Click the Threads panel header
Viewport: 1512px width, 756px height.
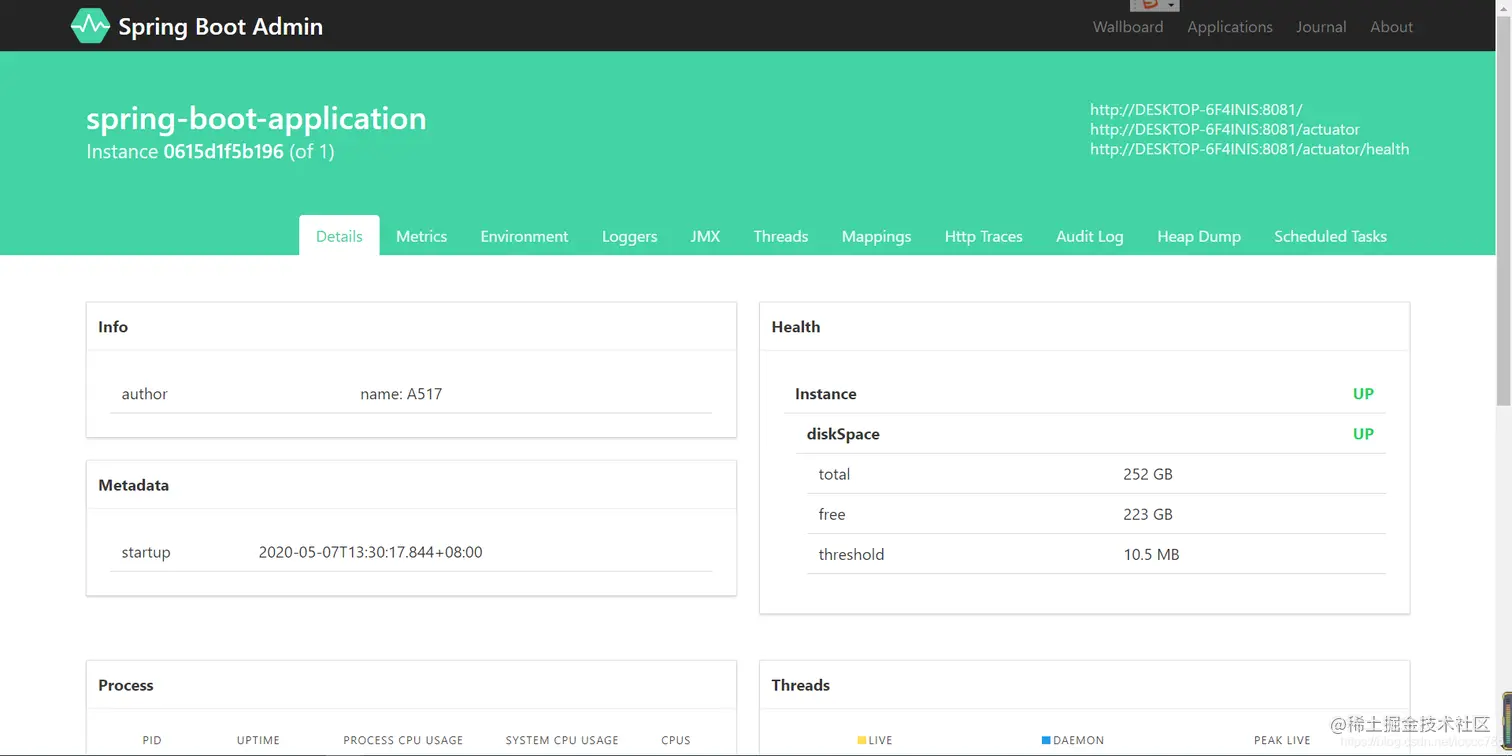pos(1085,685)
